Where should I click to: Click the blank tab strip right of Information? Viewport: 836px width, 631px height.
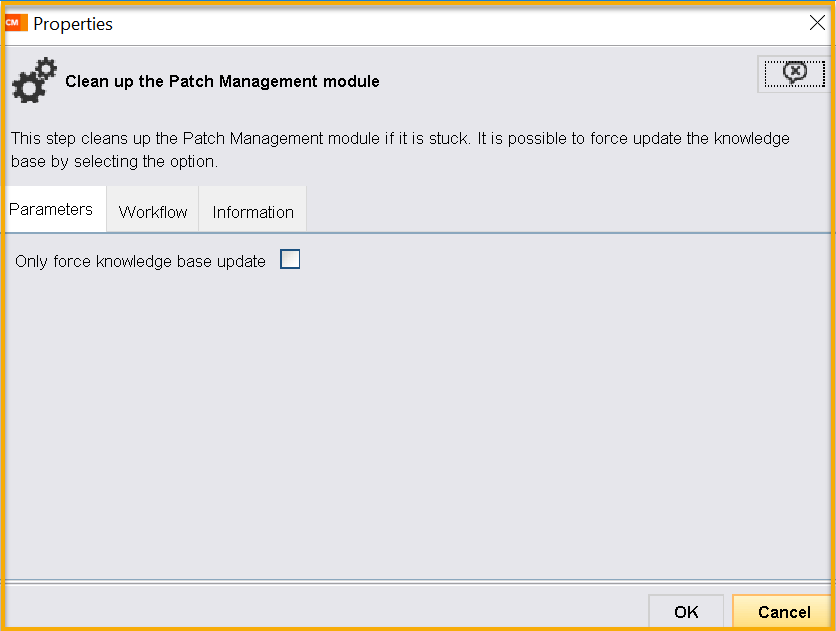point(570,210)
